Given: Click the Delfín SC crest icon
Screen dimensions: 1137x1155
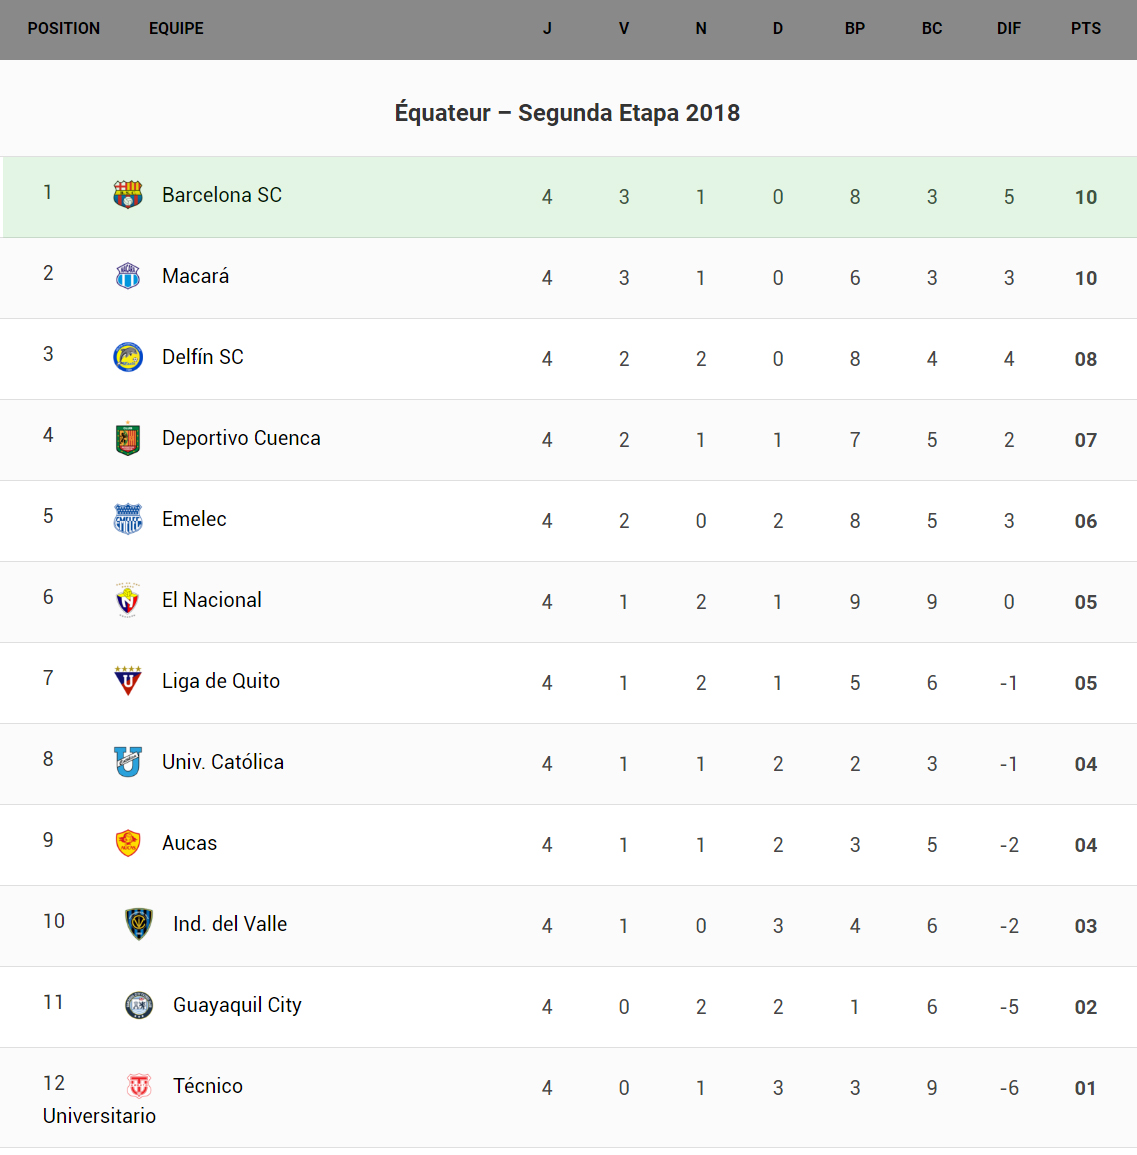Looking at the screenshot, I should click(128, 357).
